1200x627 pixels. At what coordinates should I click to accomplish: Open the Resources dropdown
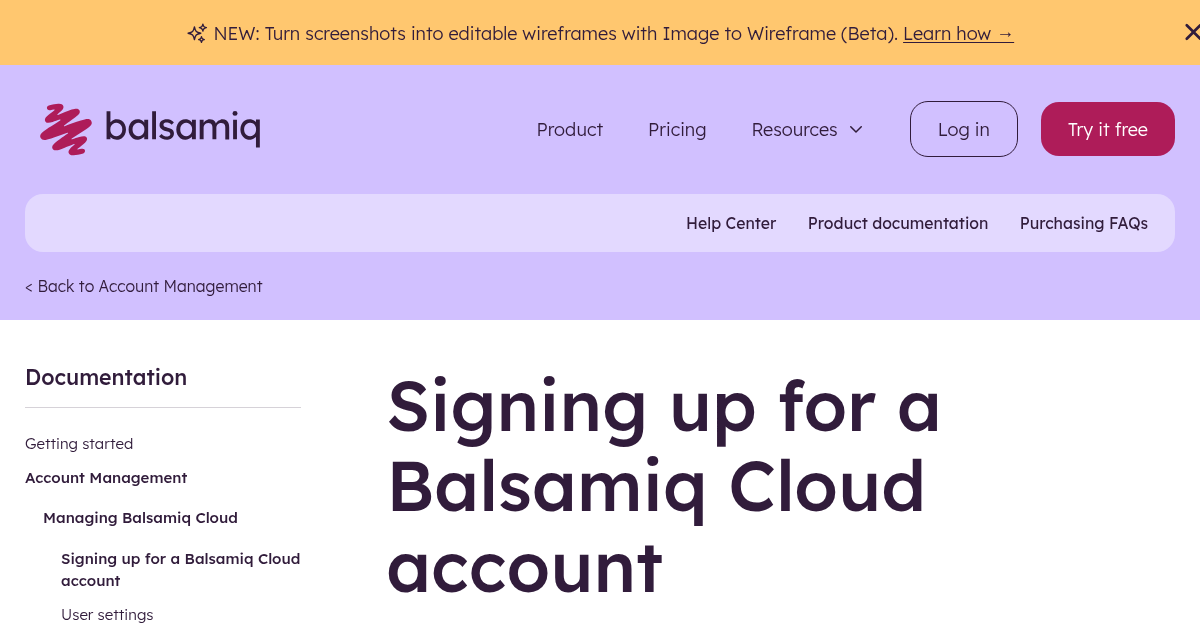(x=794, y=129)
